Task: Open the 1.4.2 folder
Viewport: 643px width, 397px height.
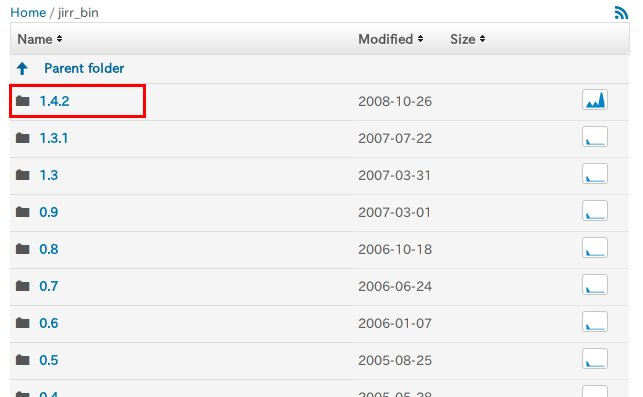Action: click(54, 101)
